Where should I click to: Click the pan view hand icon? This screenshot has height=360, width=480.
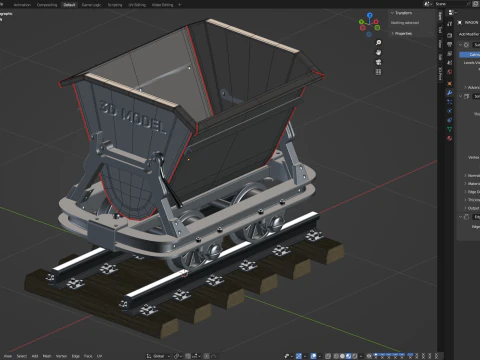click(378, 52)
